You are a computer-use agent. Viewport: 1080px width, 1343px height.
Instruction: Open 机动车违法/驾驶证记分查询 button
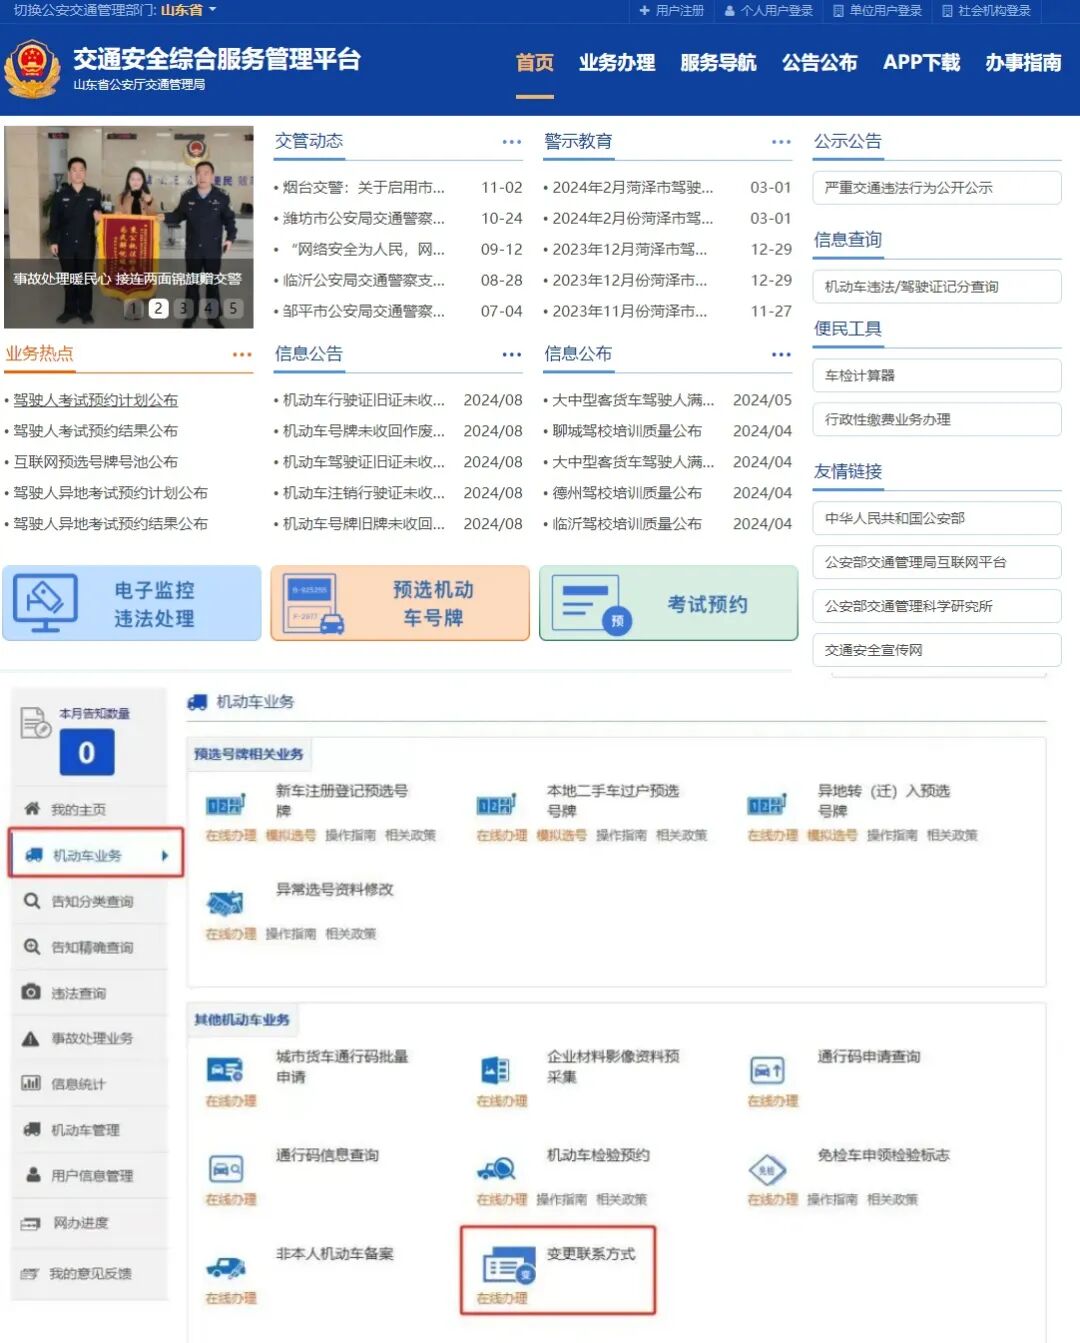click(937, 286)
